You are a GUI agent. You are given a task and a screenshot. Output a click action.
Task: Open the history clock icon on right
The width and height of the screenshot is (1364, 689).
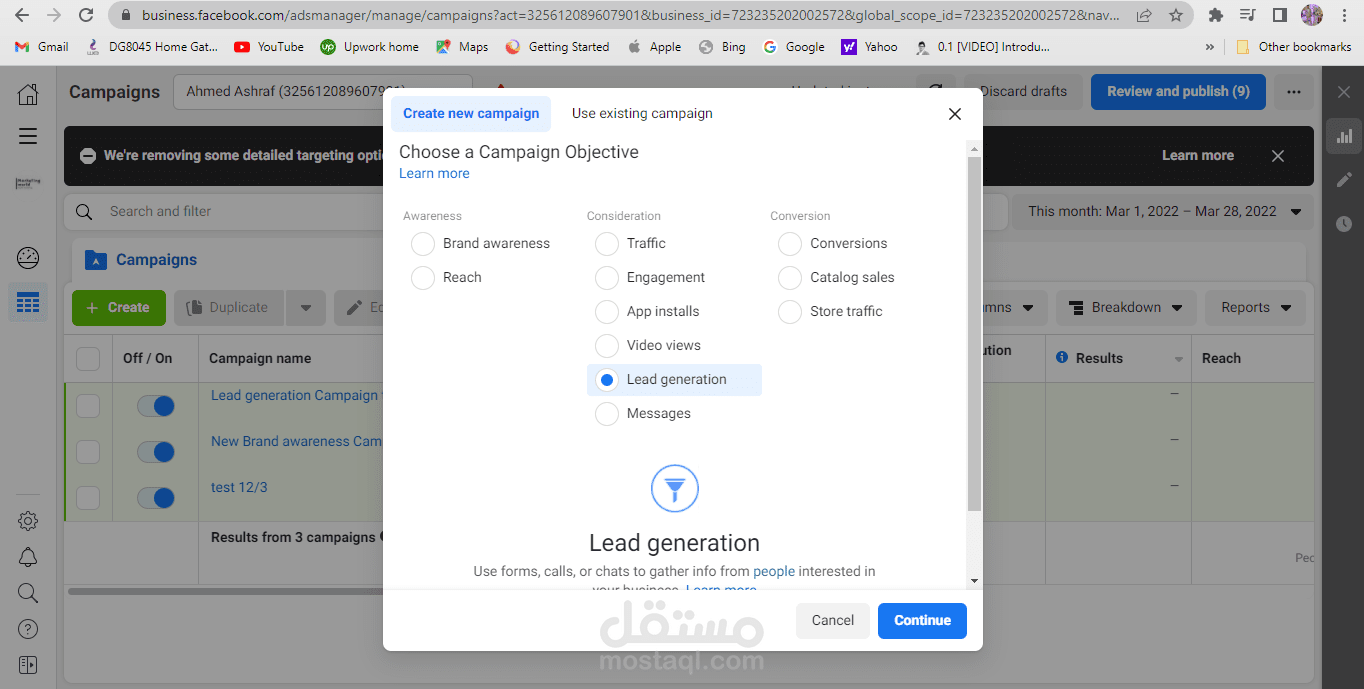pyautogui.click(x=1344, y=224)
